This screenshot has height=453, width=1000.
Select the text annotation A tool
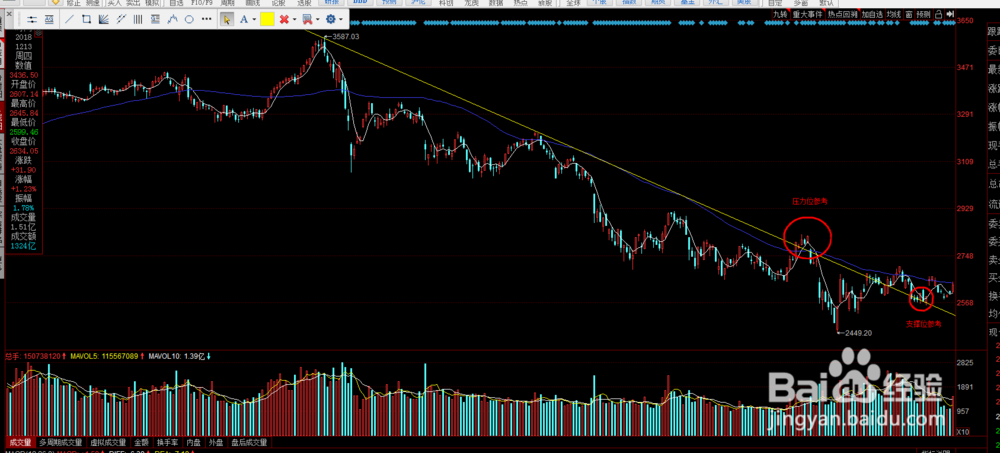244,19
